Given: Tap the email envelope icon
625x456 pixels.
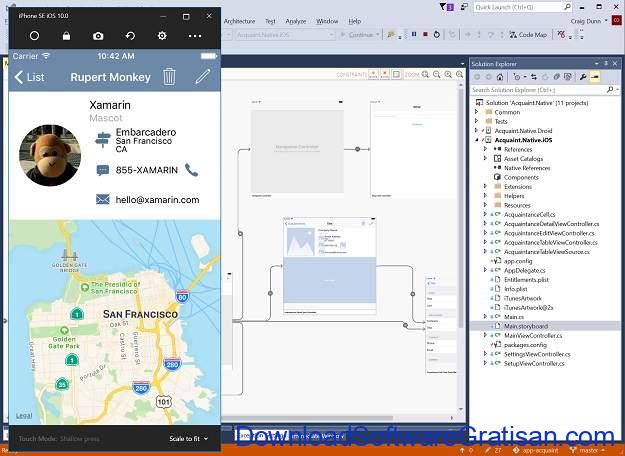Looking at the screenshot, I should coord(102,199).
